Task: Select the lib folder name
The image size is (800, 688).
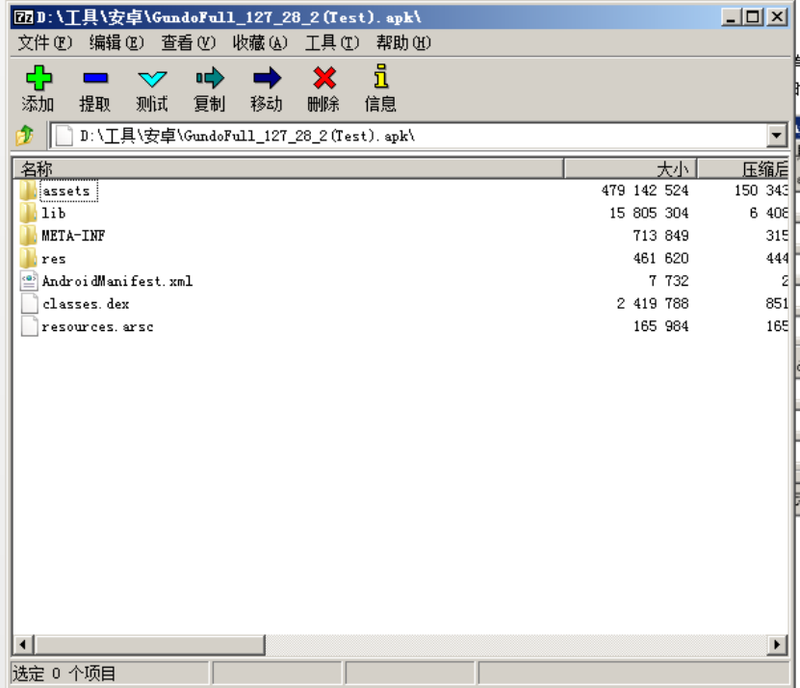Action: 54,213
